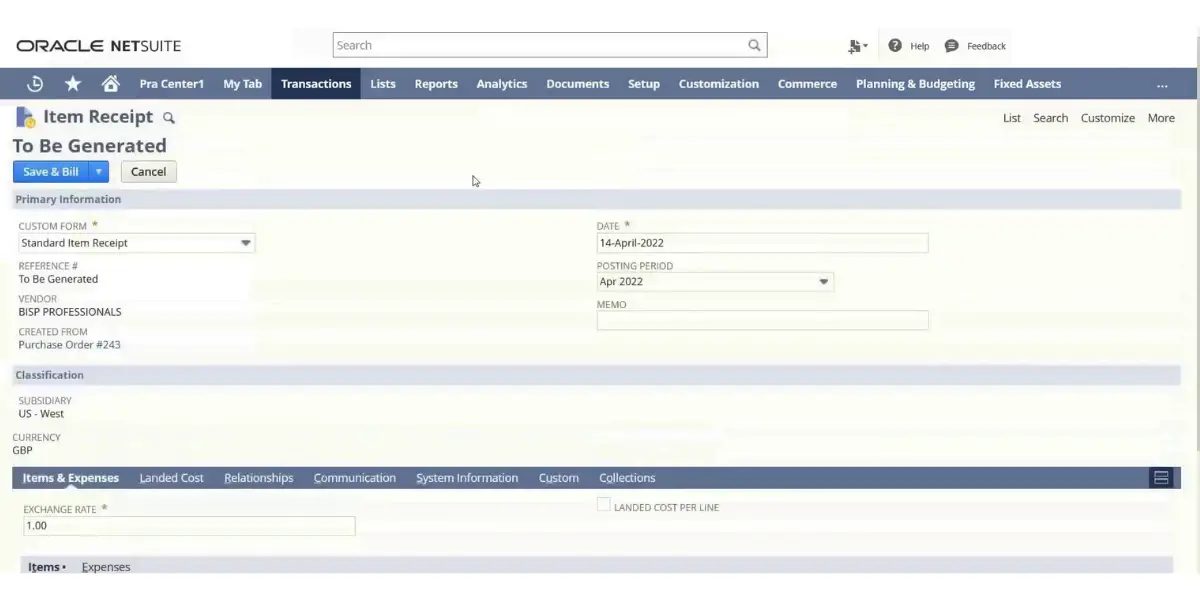
Task: Open the Customize link
Action: [x=1108, y=118]
